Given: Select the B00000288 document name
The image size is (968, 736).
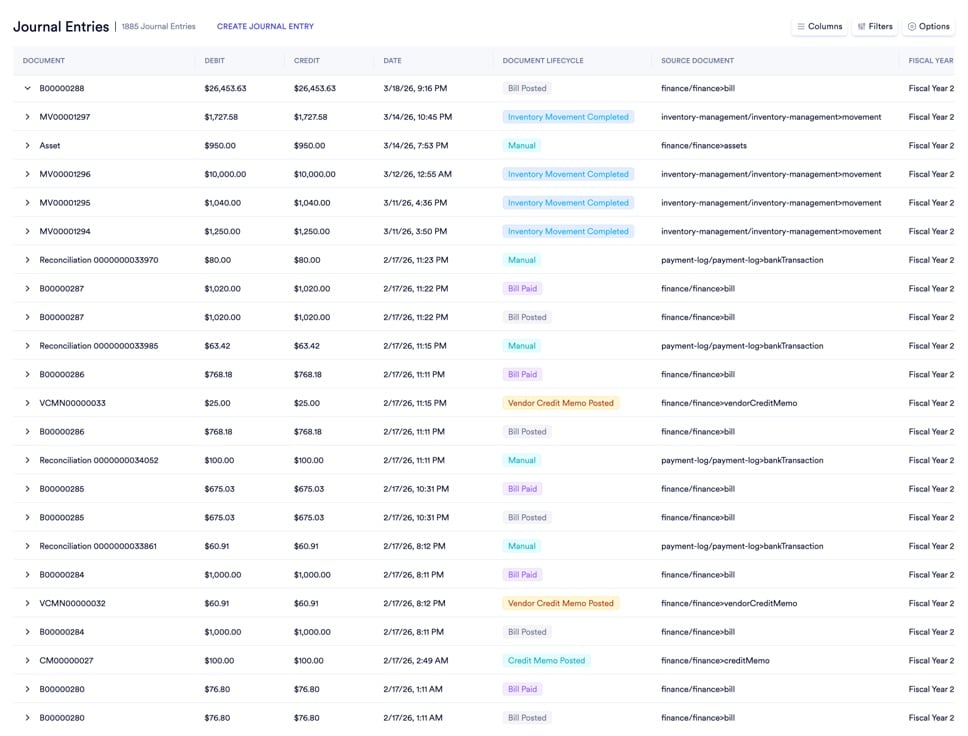Looking at the screenshot, I should pos(62,88).
